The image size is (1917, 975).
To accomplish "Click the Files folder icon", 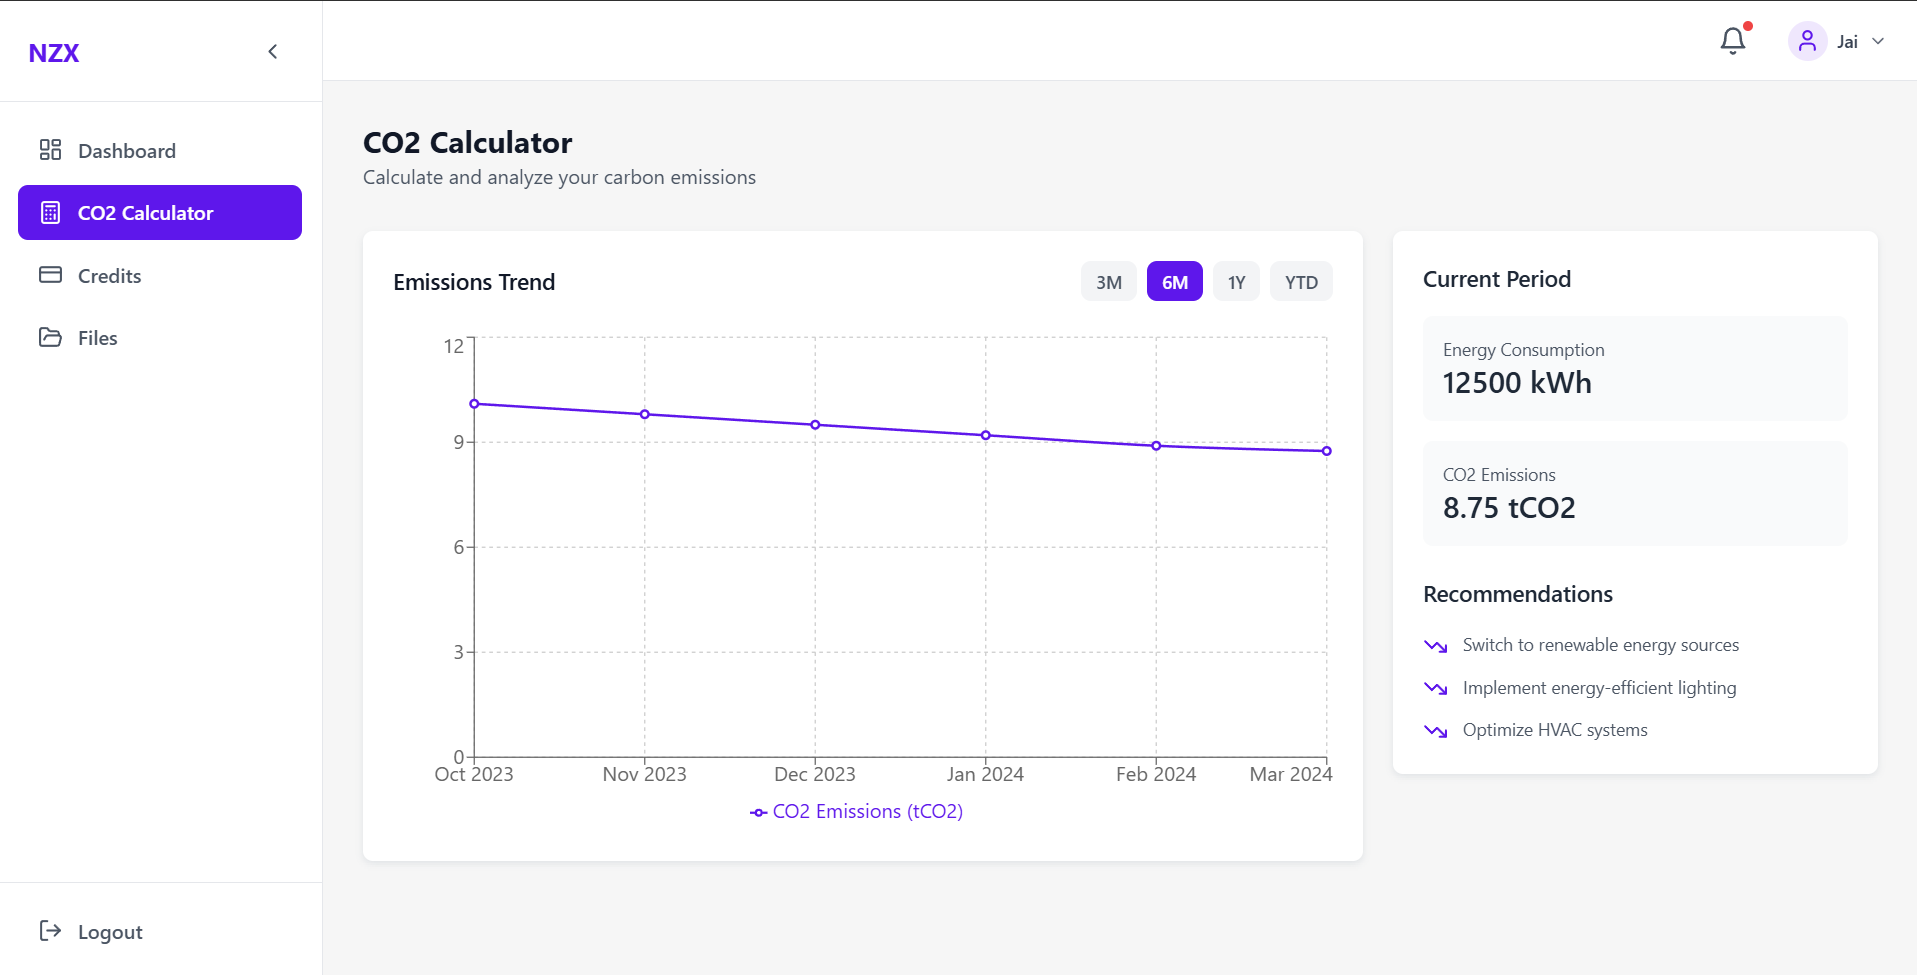I will tap(50, 337).
